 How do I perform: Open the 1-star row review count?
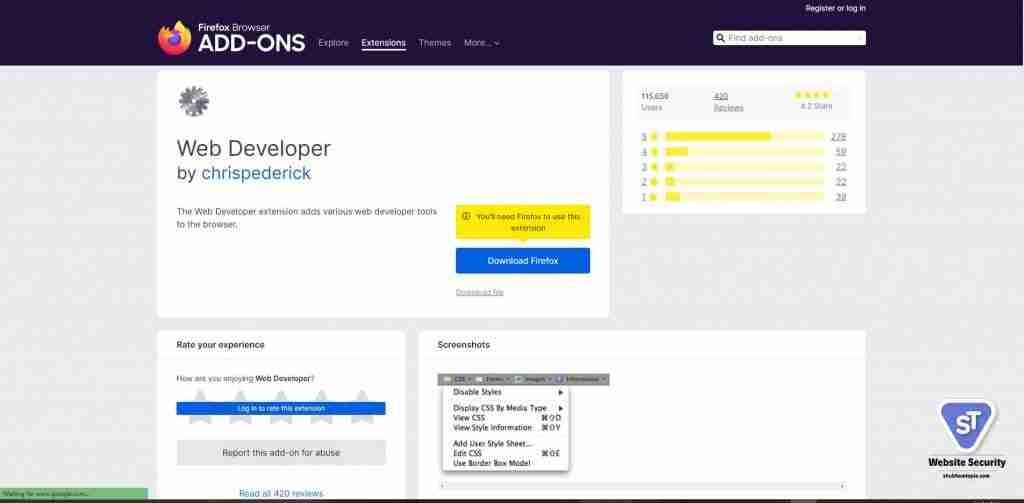841,197
